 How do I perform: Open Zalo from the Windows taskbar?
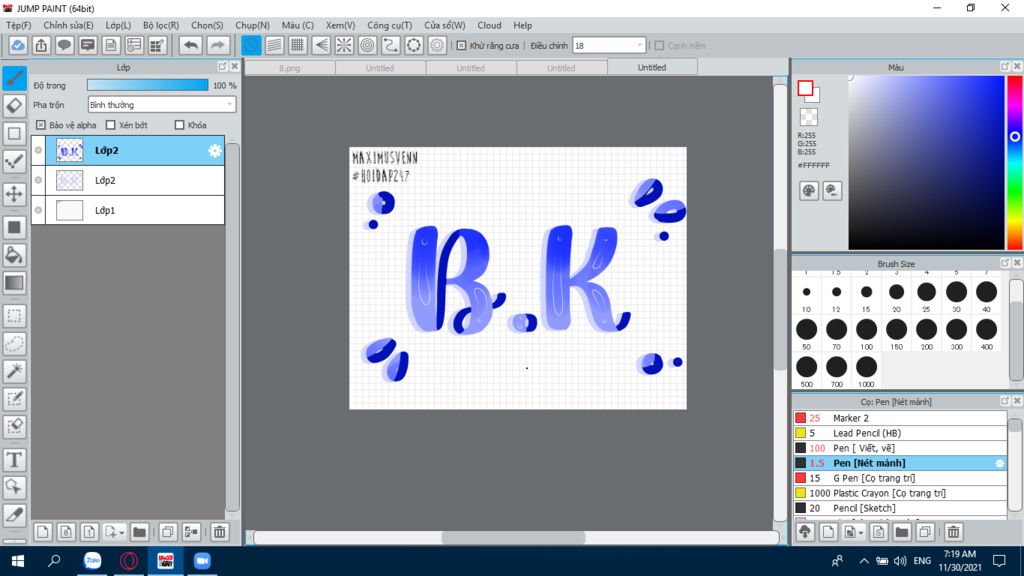tap(93, 560)
